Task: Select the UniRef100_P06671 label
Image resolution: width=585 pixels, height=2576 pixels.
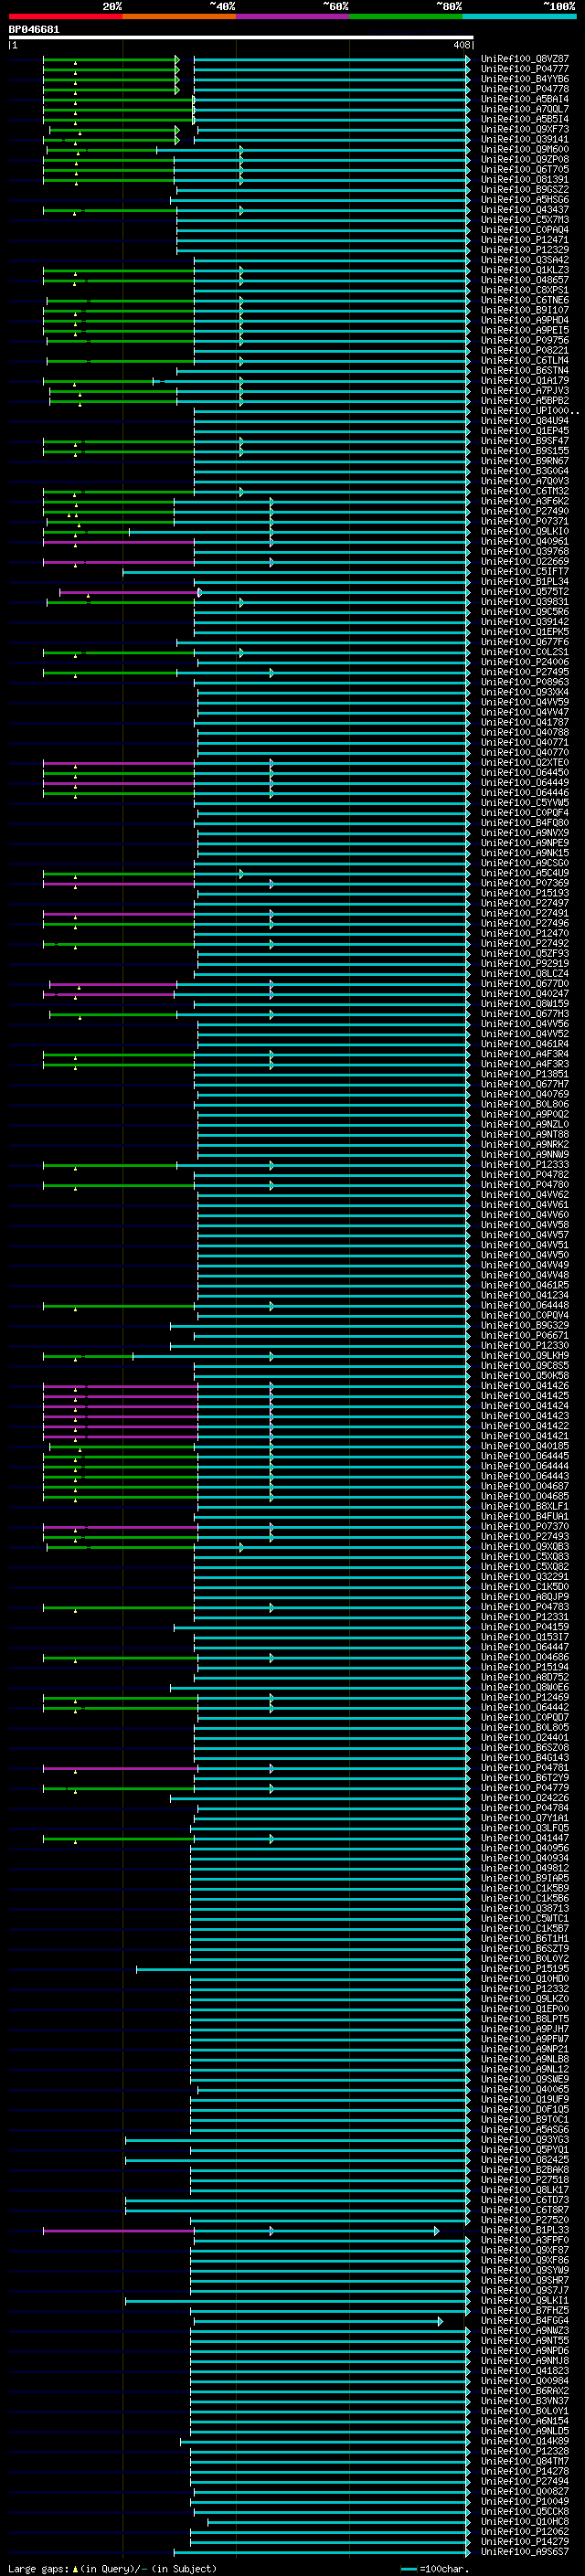Action: coord(525,1335)
